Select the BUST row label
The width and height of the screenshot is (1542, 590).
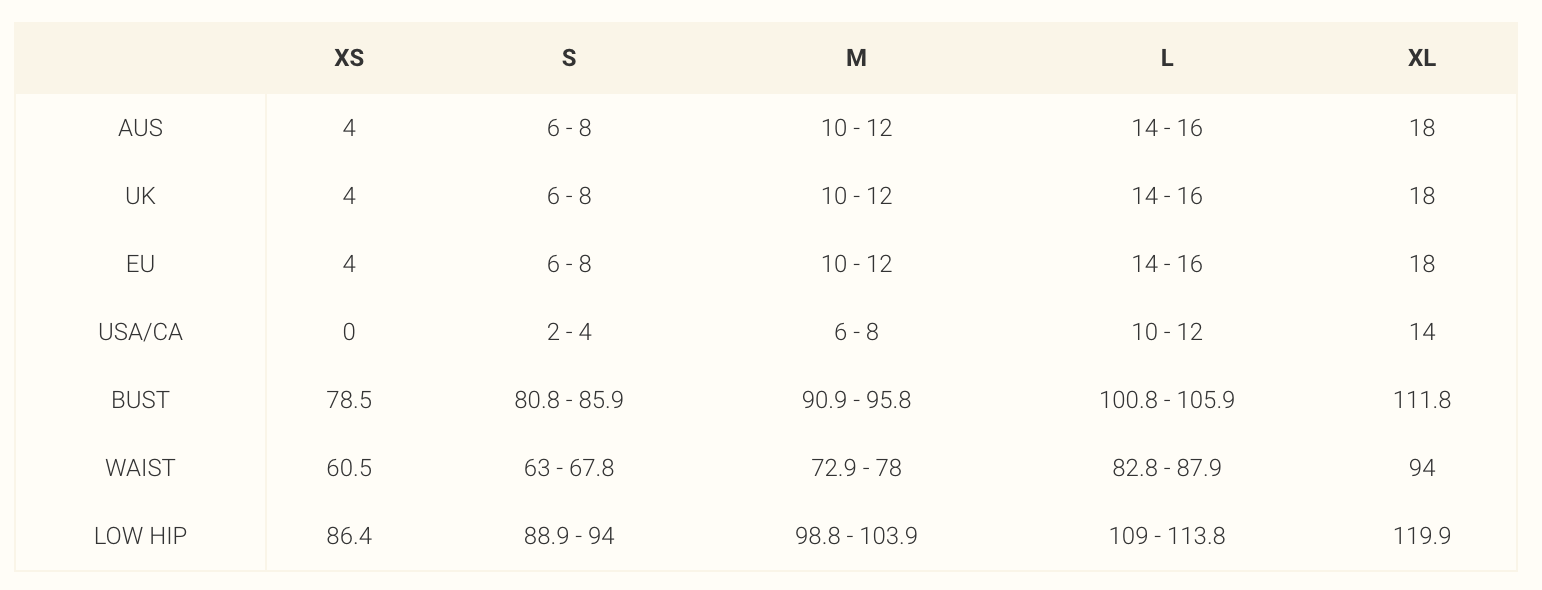coord(140,400)
